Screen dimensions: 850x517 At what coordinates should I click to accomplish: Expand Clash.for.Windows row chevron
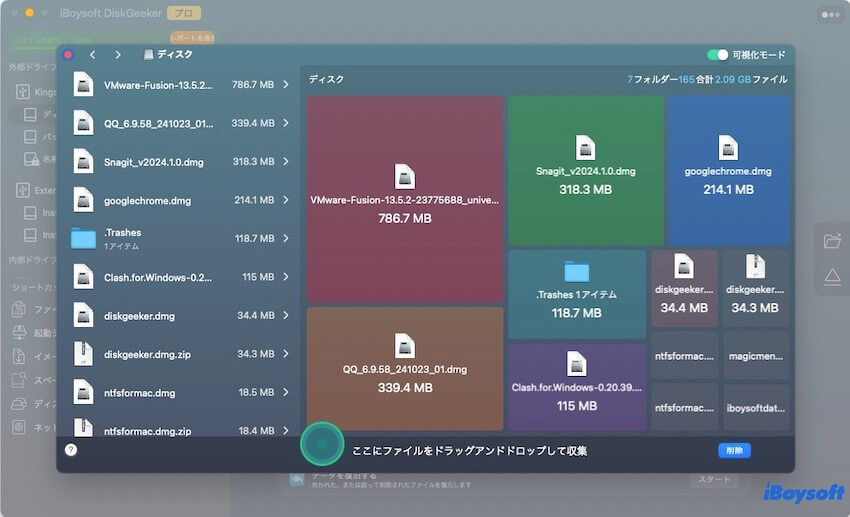point(286,277)
